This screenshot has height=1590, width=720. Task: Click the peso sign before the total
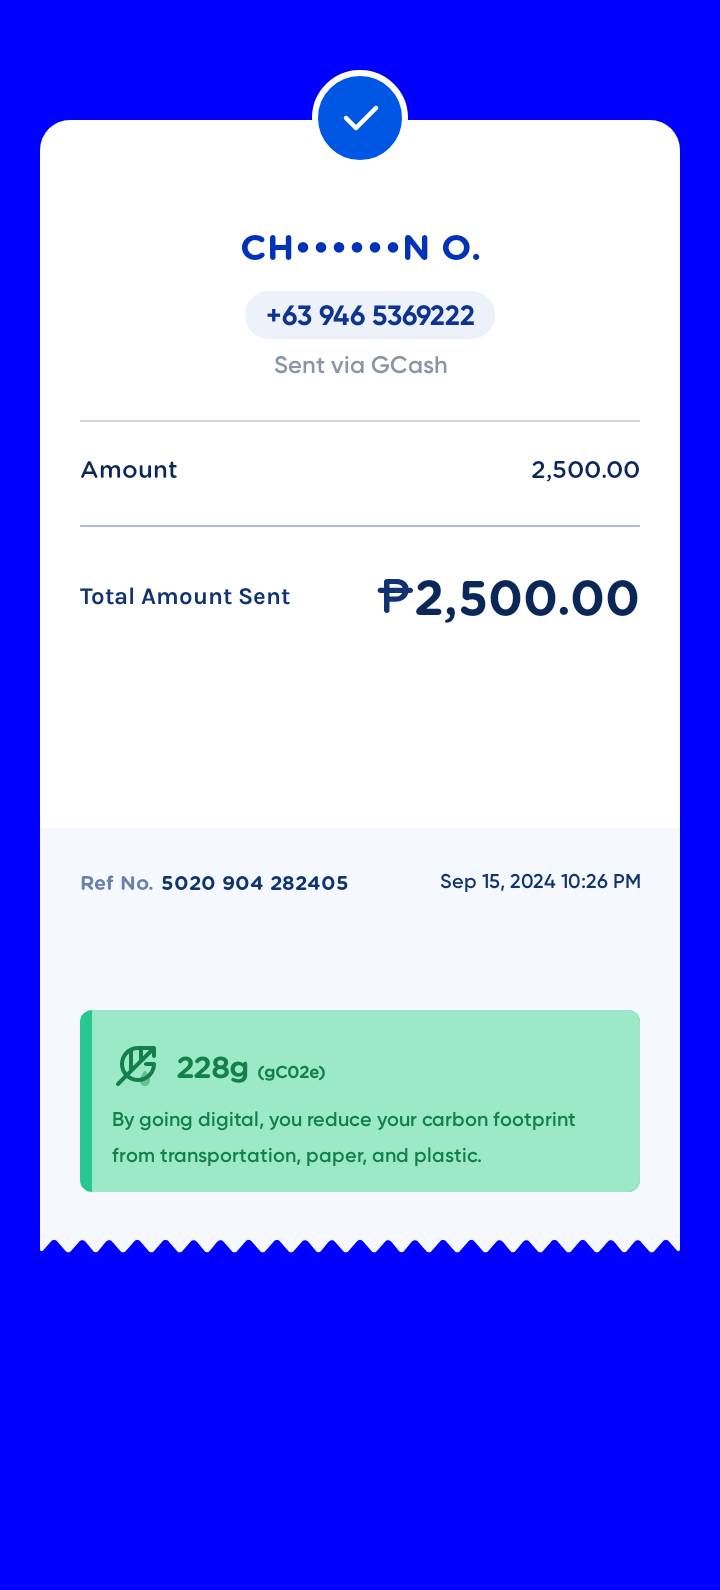[395, 598]
